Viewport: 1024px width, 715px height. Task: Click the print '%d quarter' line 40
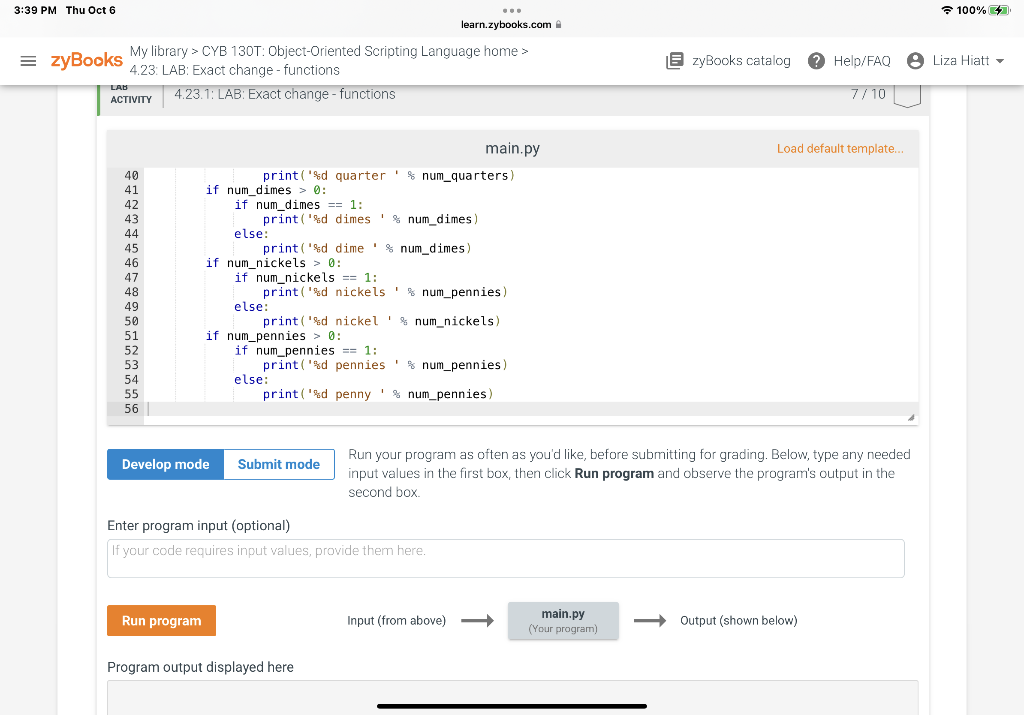coord(389,176)
